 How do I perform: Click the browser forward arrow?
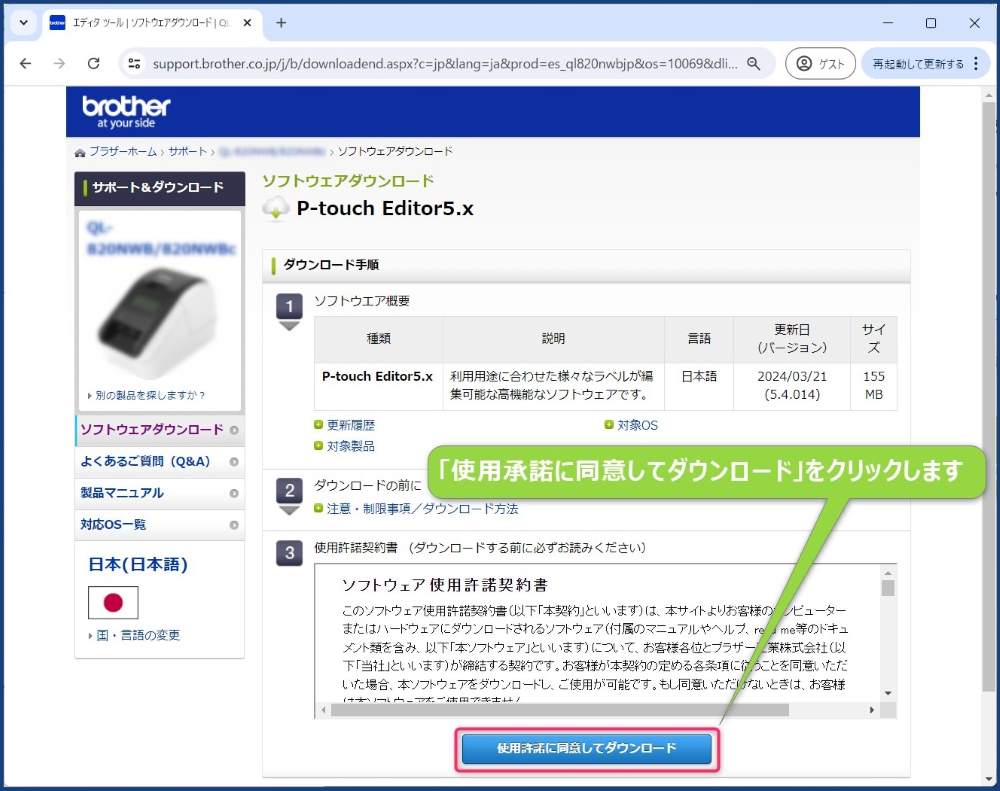pos(59,63)
